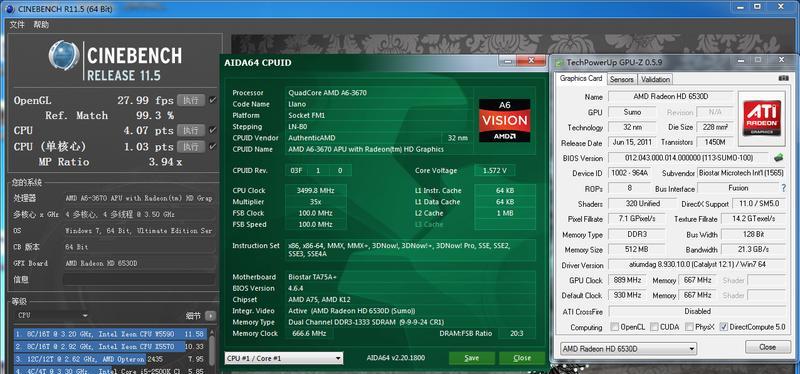Switch to the Graphics Card tab in GPU-Z
The image size is (800, 374).
click(581, 79)
